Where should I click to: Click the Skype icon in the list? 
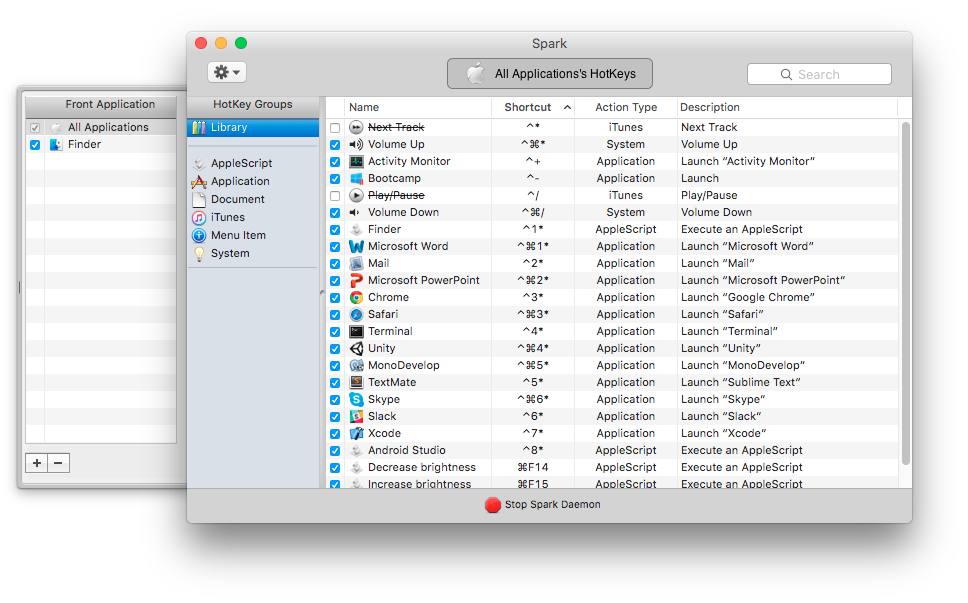(356, 399)
